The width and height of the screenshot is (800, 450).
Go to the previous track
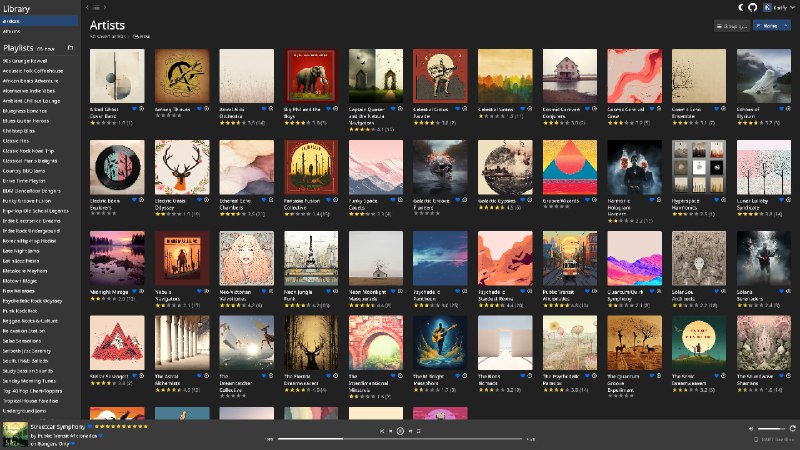[391, 430]
